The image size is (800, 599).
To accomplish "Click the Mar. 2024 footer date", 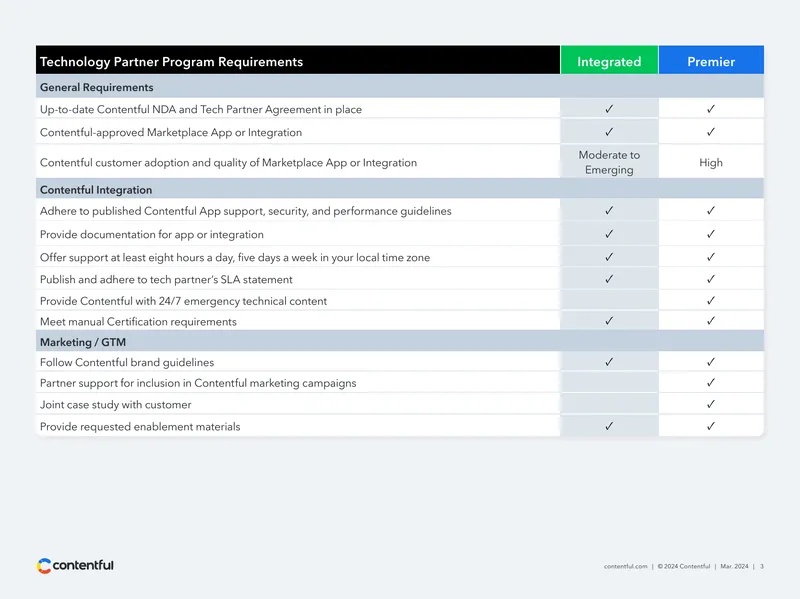I will coord(734,566).
